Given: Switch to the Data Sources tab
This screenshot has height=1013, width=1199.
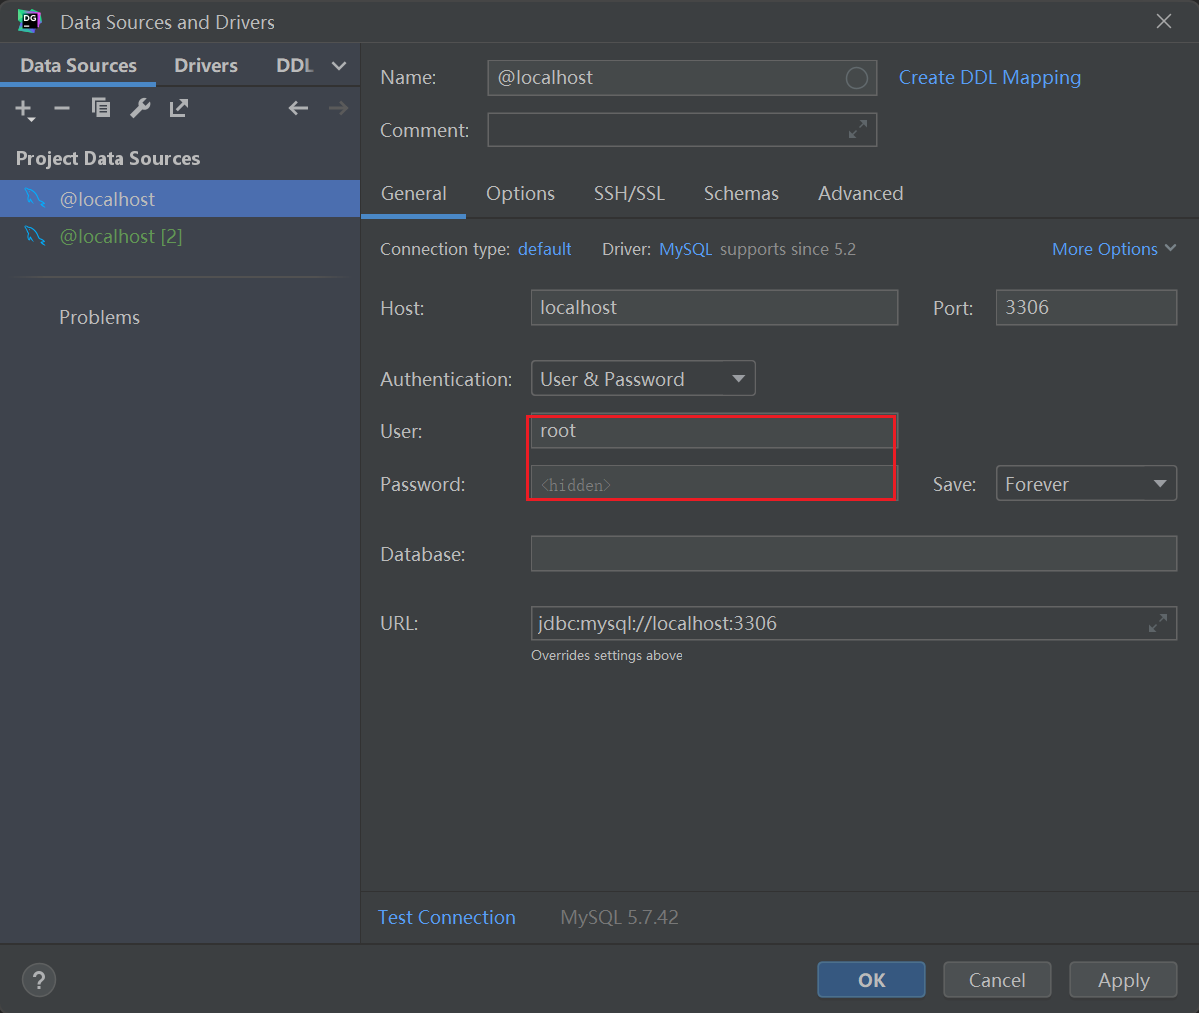Looking at the screenshot, I should click(x=78, y=66).
